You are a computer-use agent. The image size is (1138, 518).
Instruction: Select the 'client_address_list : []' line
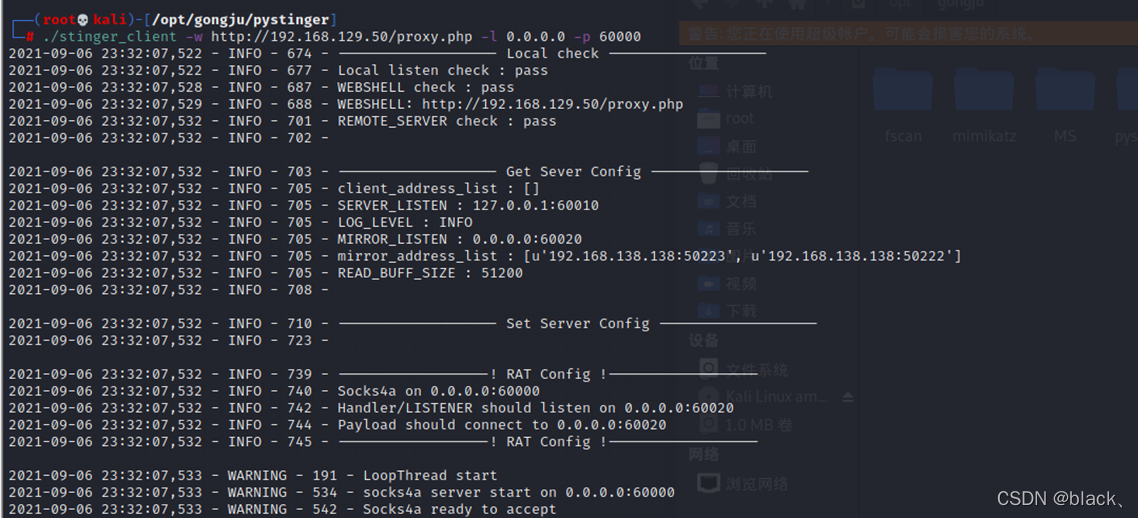point(274,189)
